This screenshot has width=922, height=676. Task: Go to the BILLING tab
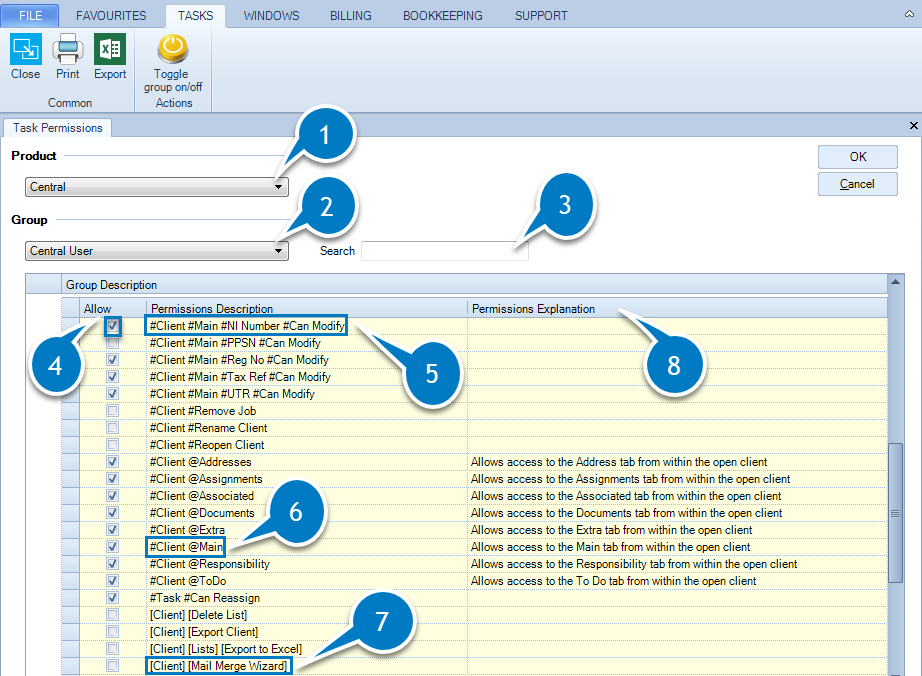[x=350, y=16]
